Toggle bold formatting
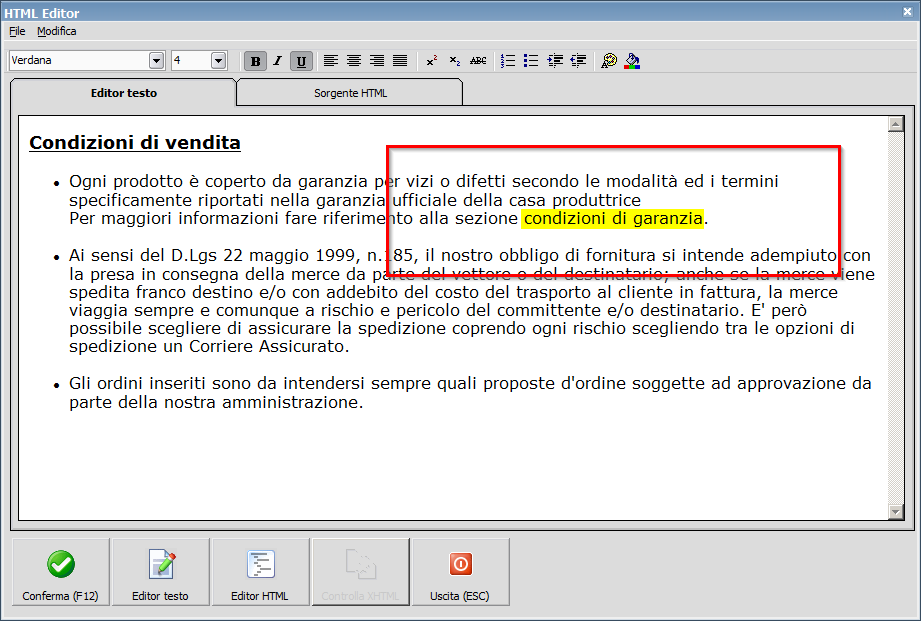 pyautogui.click(x=256, y=61)
